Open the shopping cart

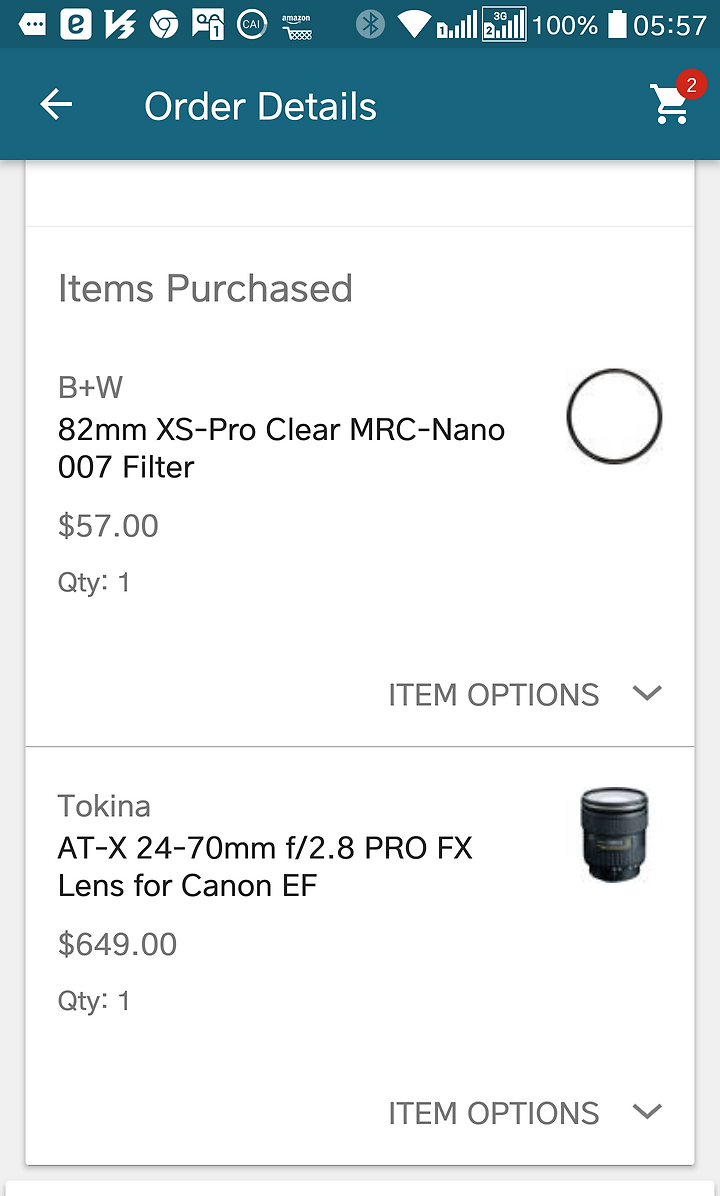click(669, 105)
